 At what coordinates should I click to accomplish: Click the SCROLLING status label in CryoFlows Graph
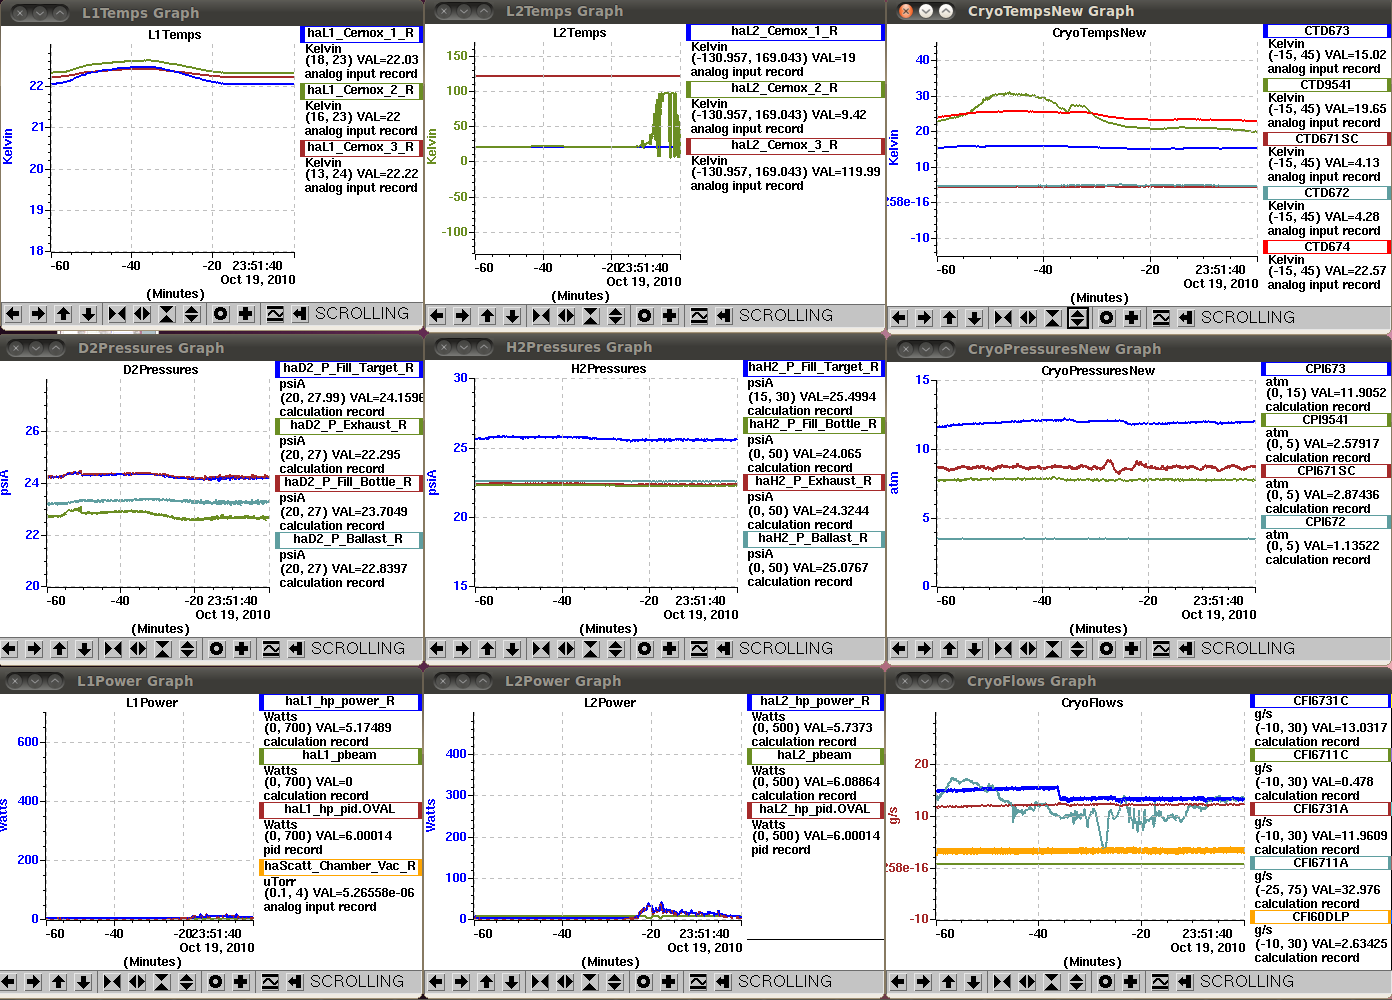click(x=1246, y=982)
